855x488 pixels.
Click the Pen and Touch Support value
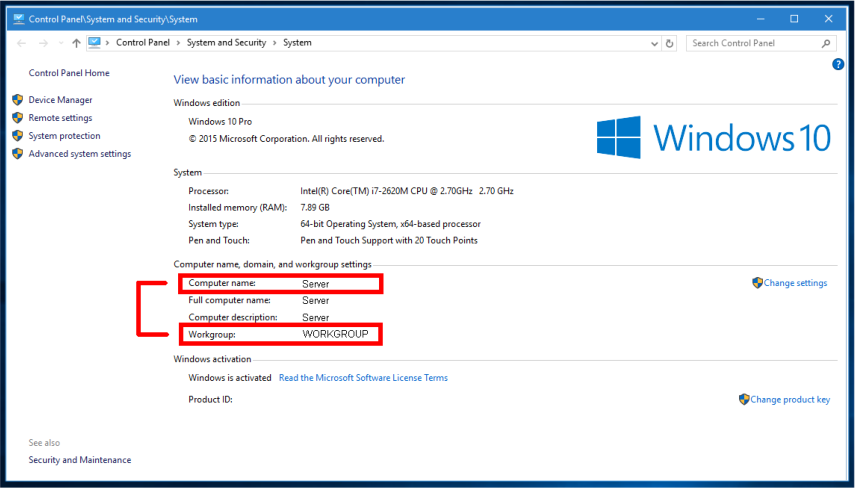coord(389,240)
